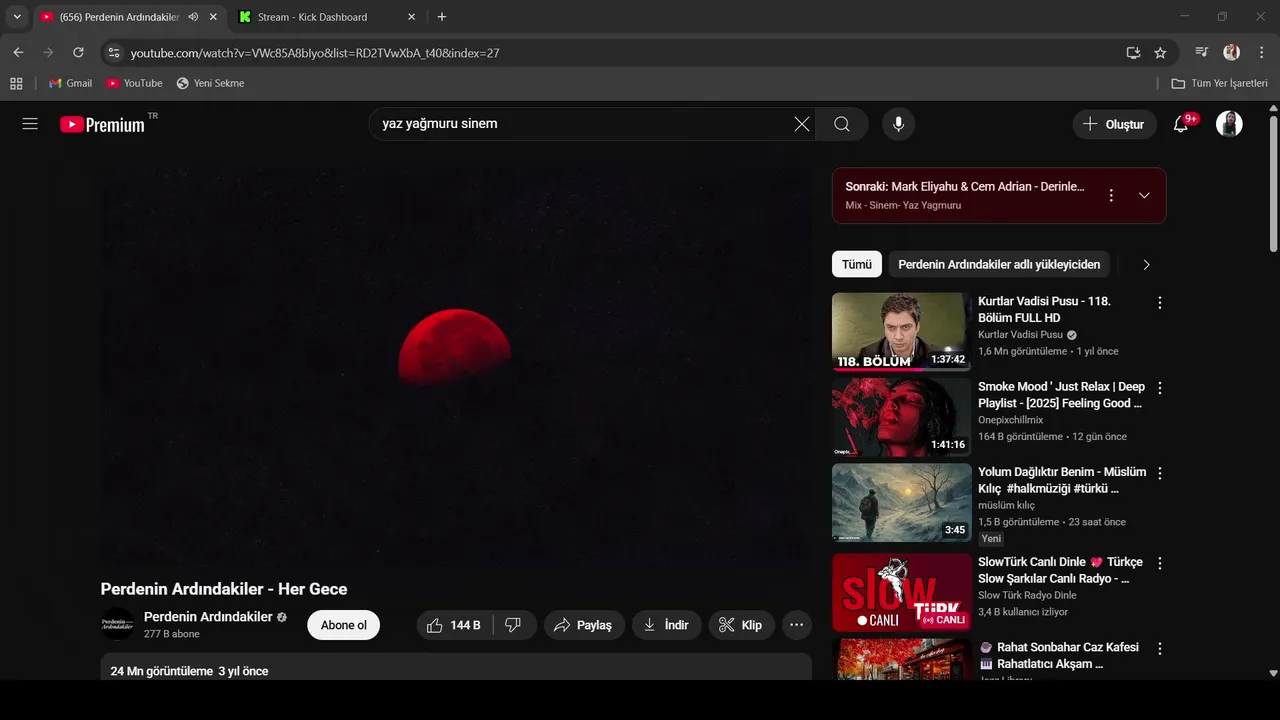Close the Stream - Kick Dashboard tab
The image size is (1280, 720).
click(412, 17)
